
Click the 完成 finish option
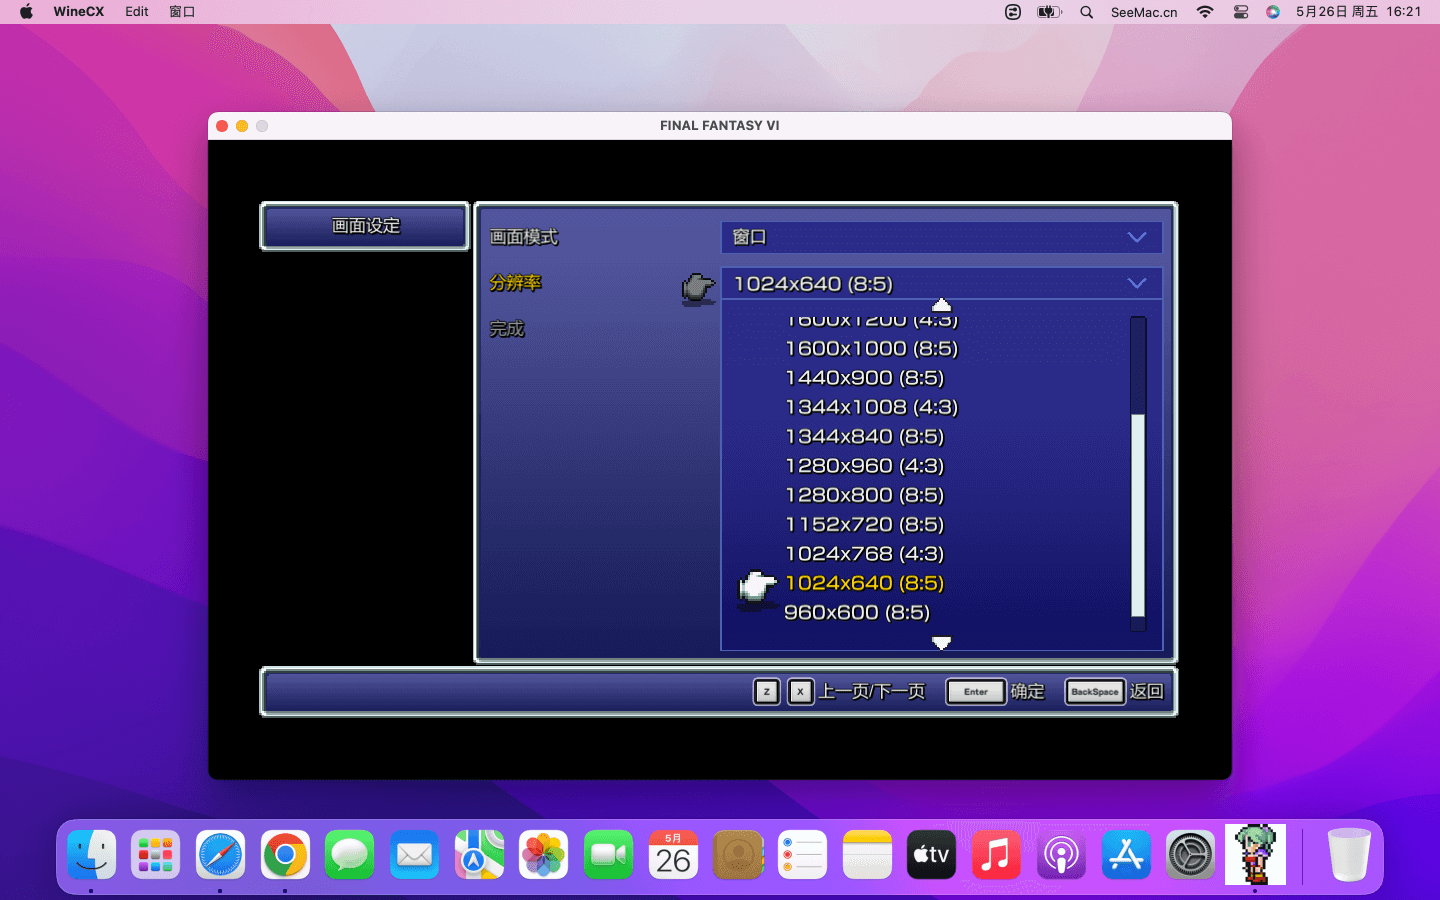507,329
